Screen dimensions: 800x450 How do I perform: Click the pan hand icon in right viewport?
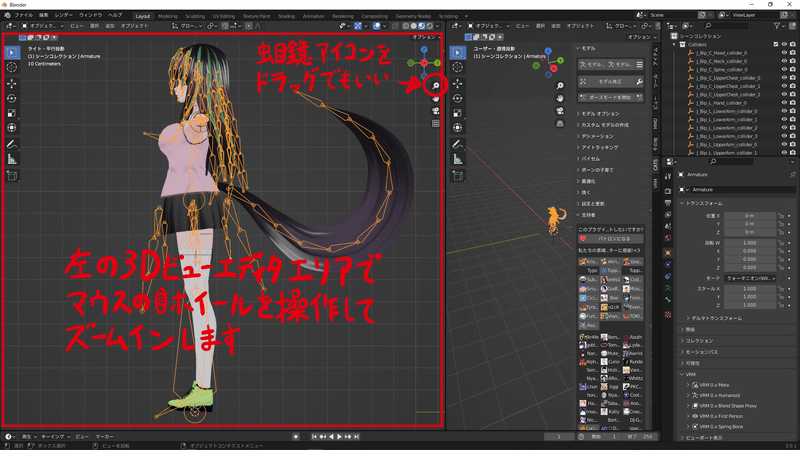point(560,98)
